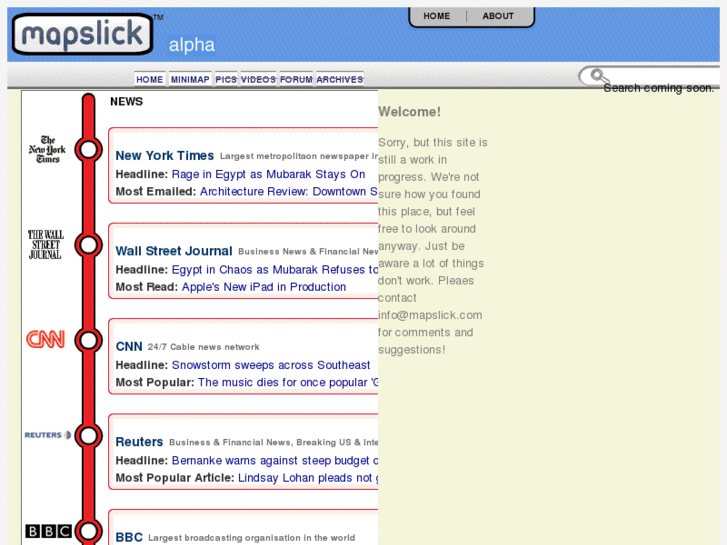
Task: Open the Reuters title link
Action: pyautogui.click(x=139, y=442)
